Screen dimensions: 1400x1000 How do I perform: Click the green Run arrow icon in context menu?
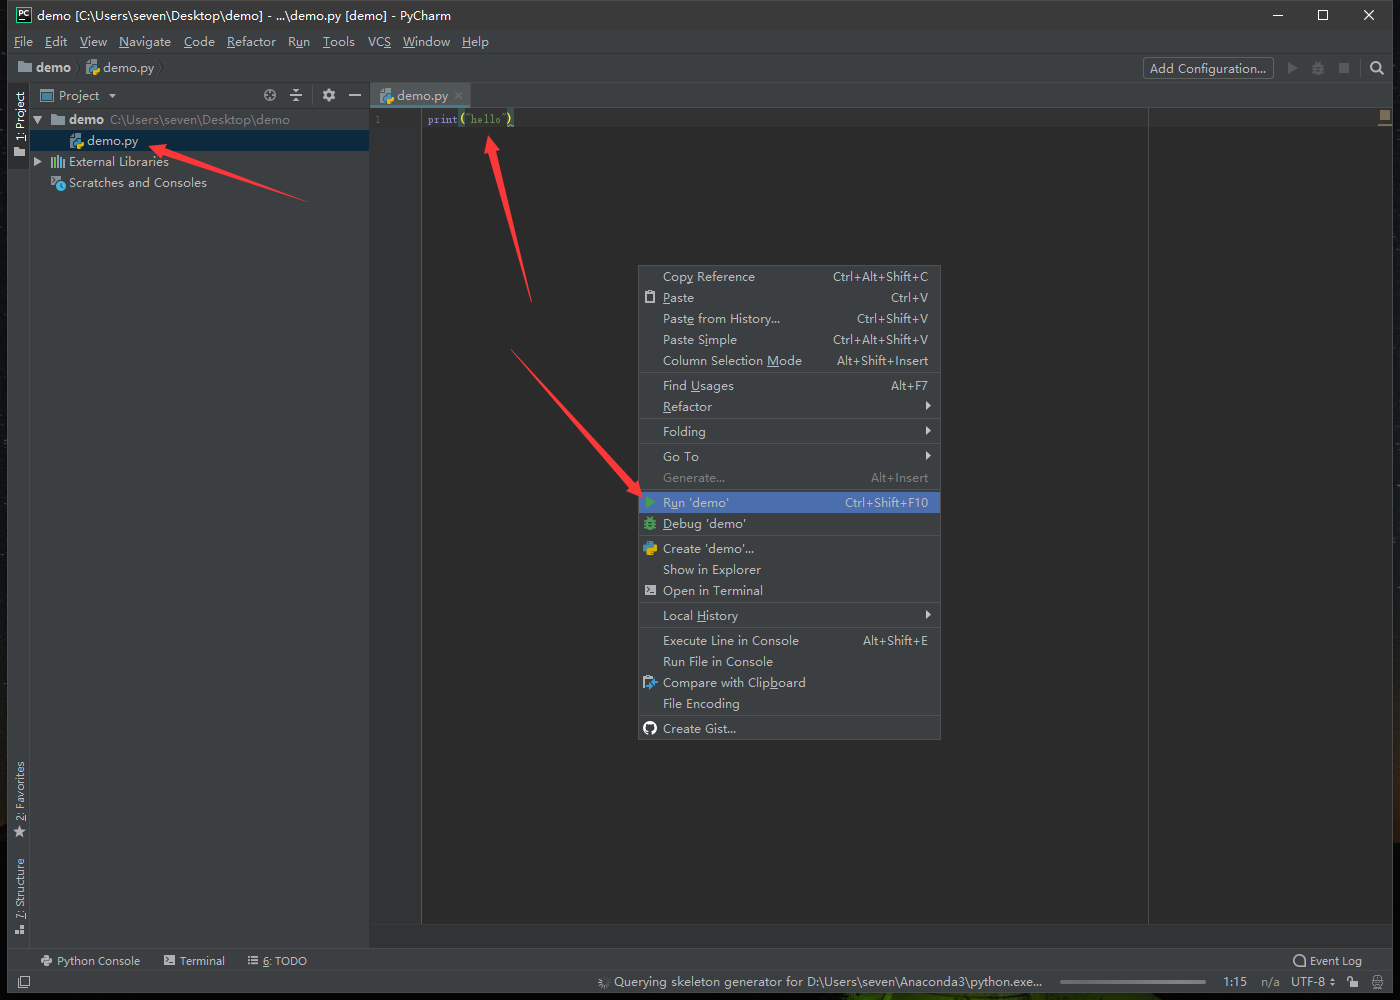click(x=650, y=503)
